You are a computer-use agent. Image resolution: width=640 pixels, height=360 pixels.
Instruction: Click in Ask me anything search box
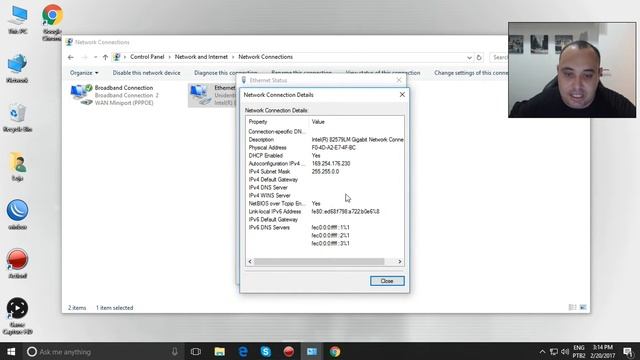(x=102, y=351)
